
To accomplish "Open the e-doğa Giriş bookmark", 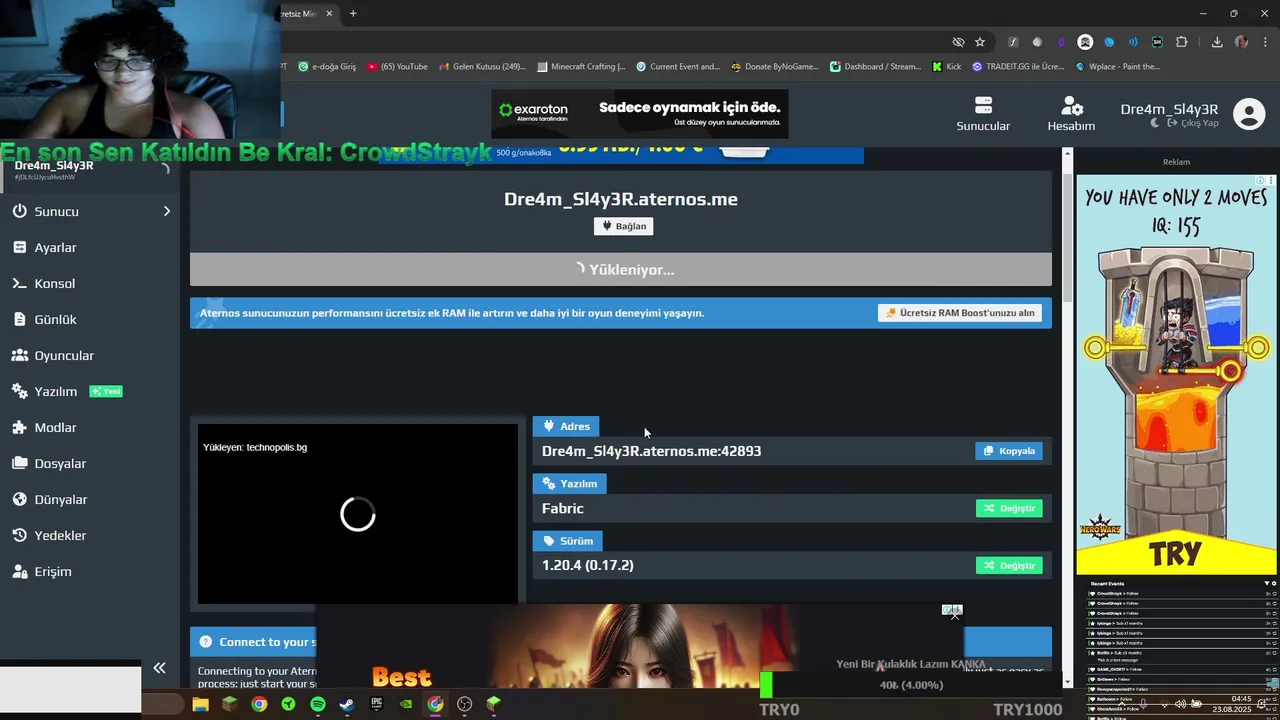I will click(x=327, y=67).
